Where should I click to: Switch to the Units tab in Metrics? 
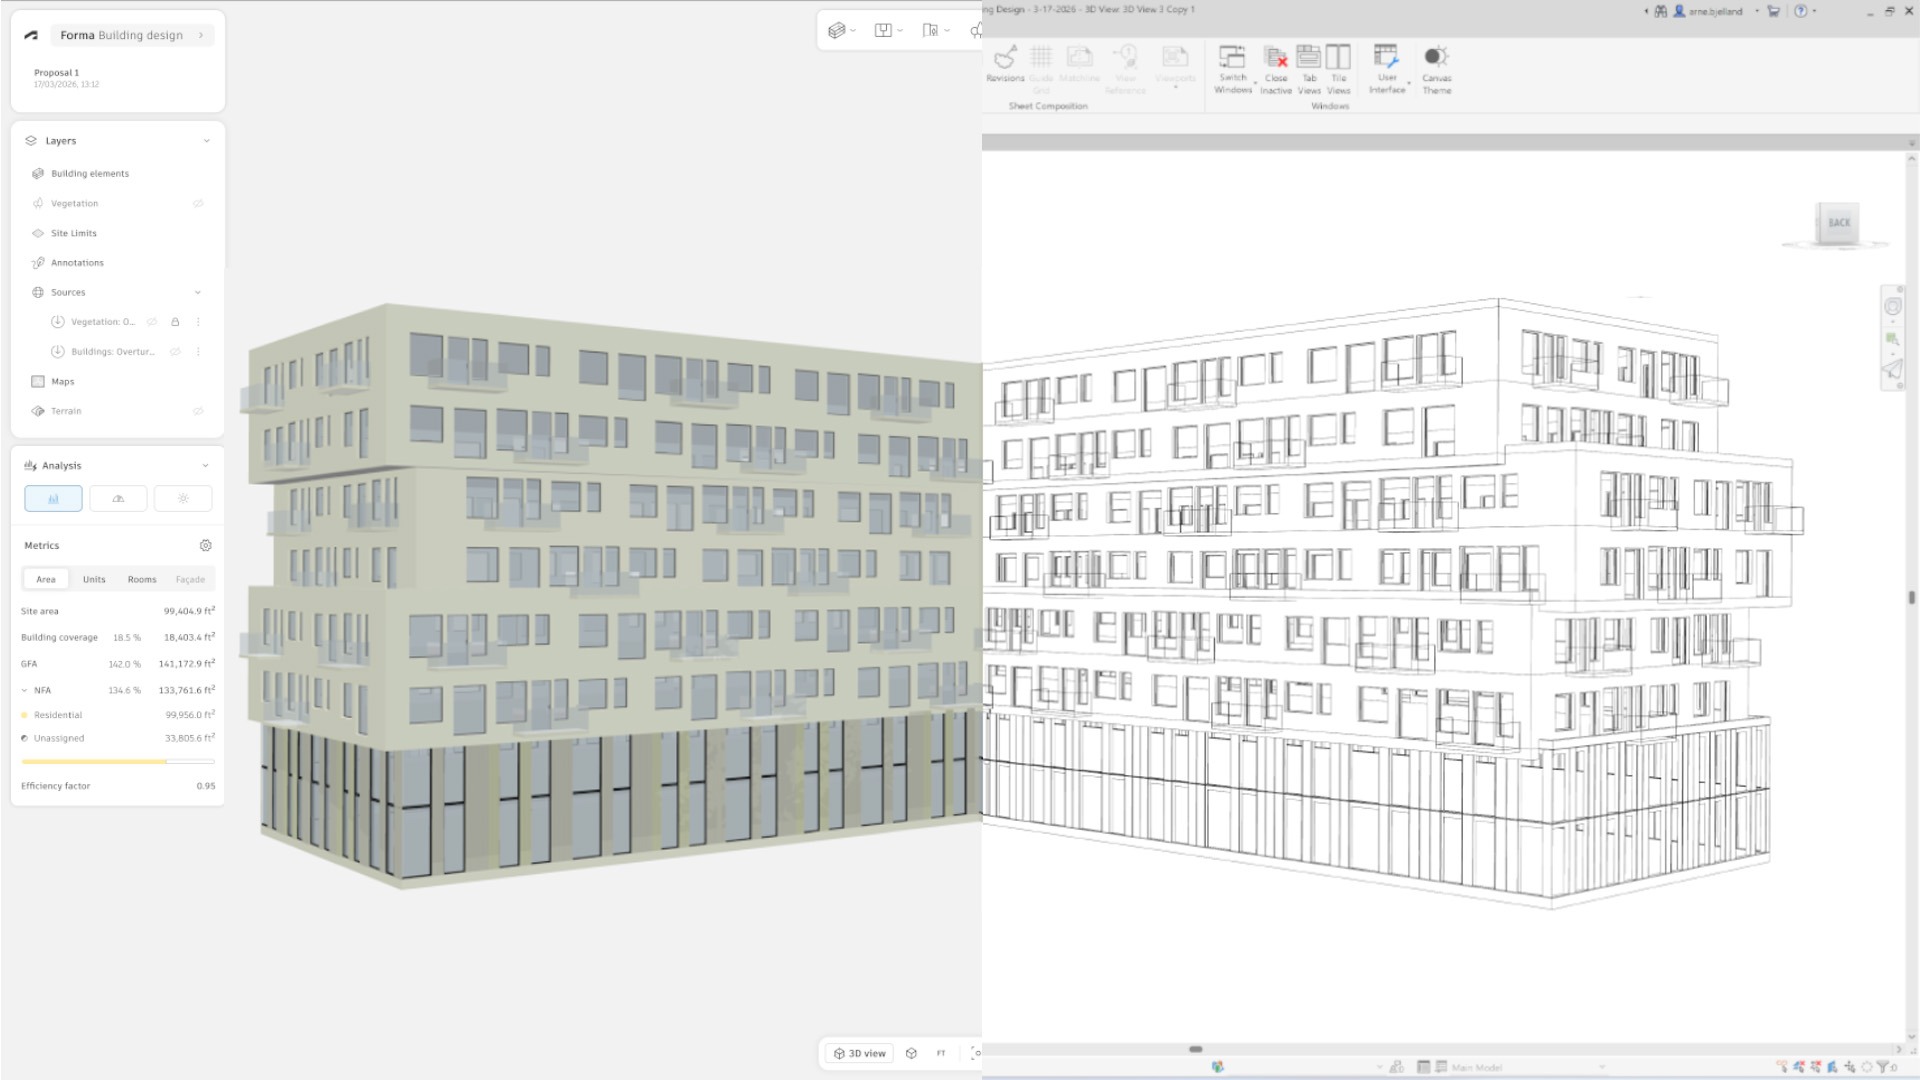[x=93, y=579]
